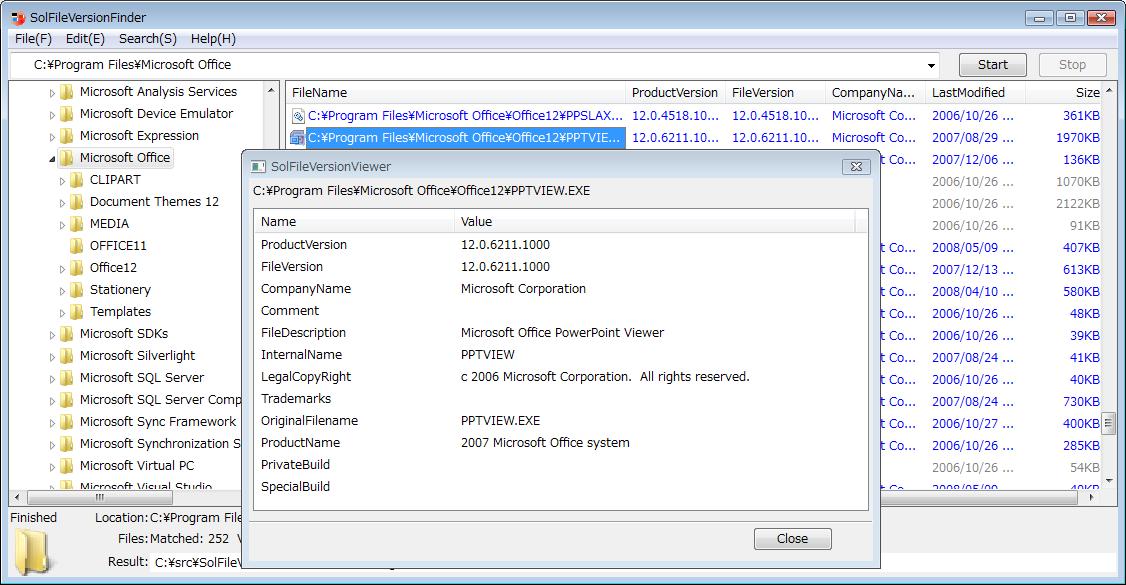This screenshot has height=585, width=1126.
Task: Click the Stationery folder icon
Action: [x=77, y=290]
